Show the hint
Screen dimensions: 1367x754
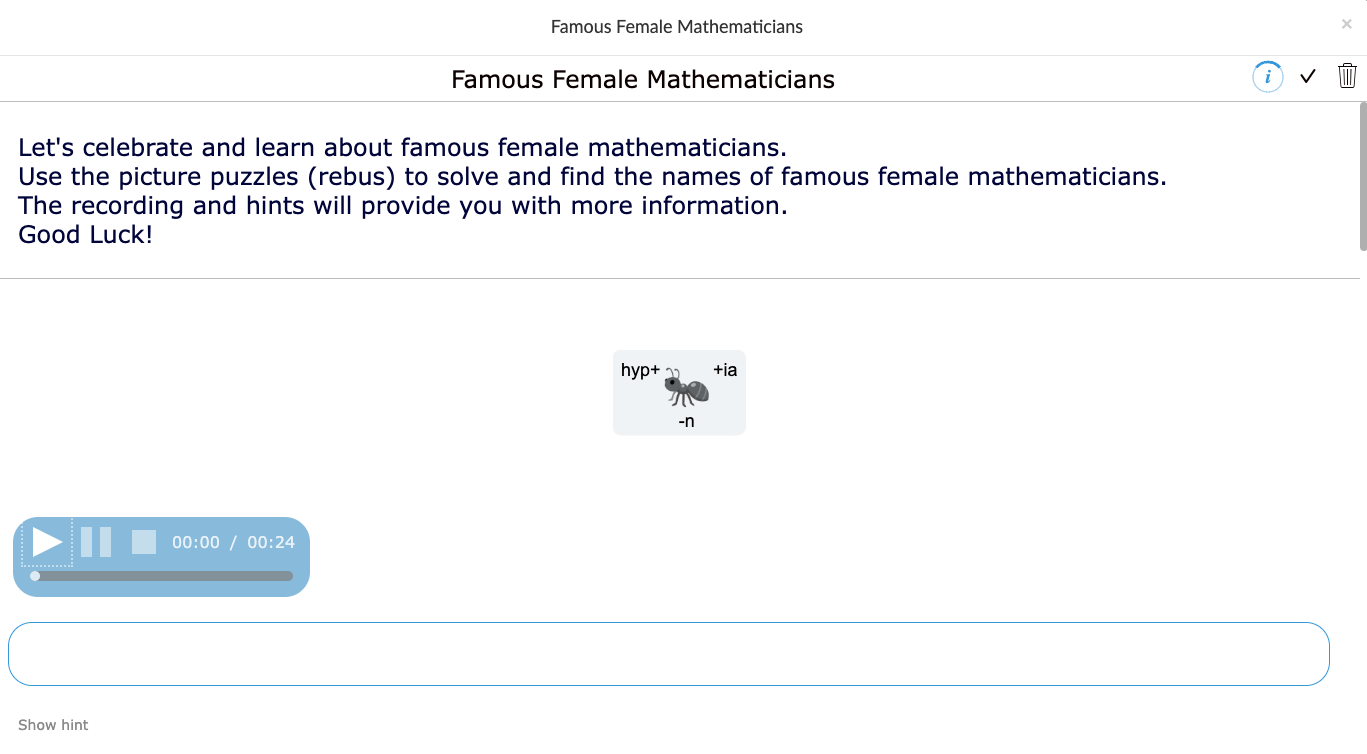click(52, 724)
